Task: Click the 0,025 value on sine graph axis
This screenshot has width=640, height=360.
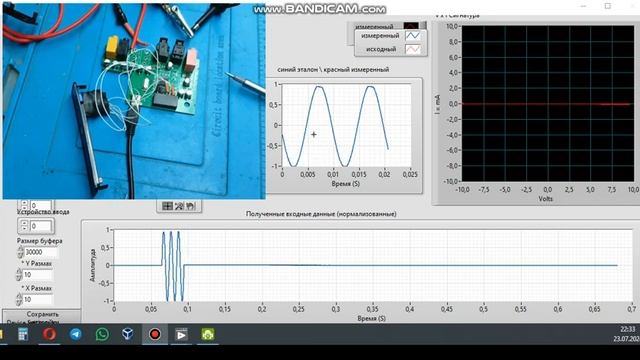Action: 410,174
